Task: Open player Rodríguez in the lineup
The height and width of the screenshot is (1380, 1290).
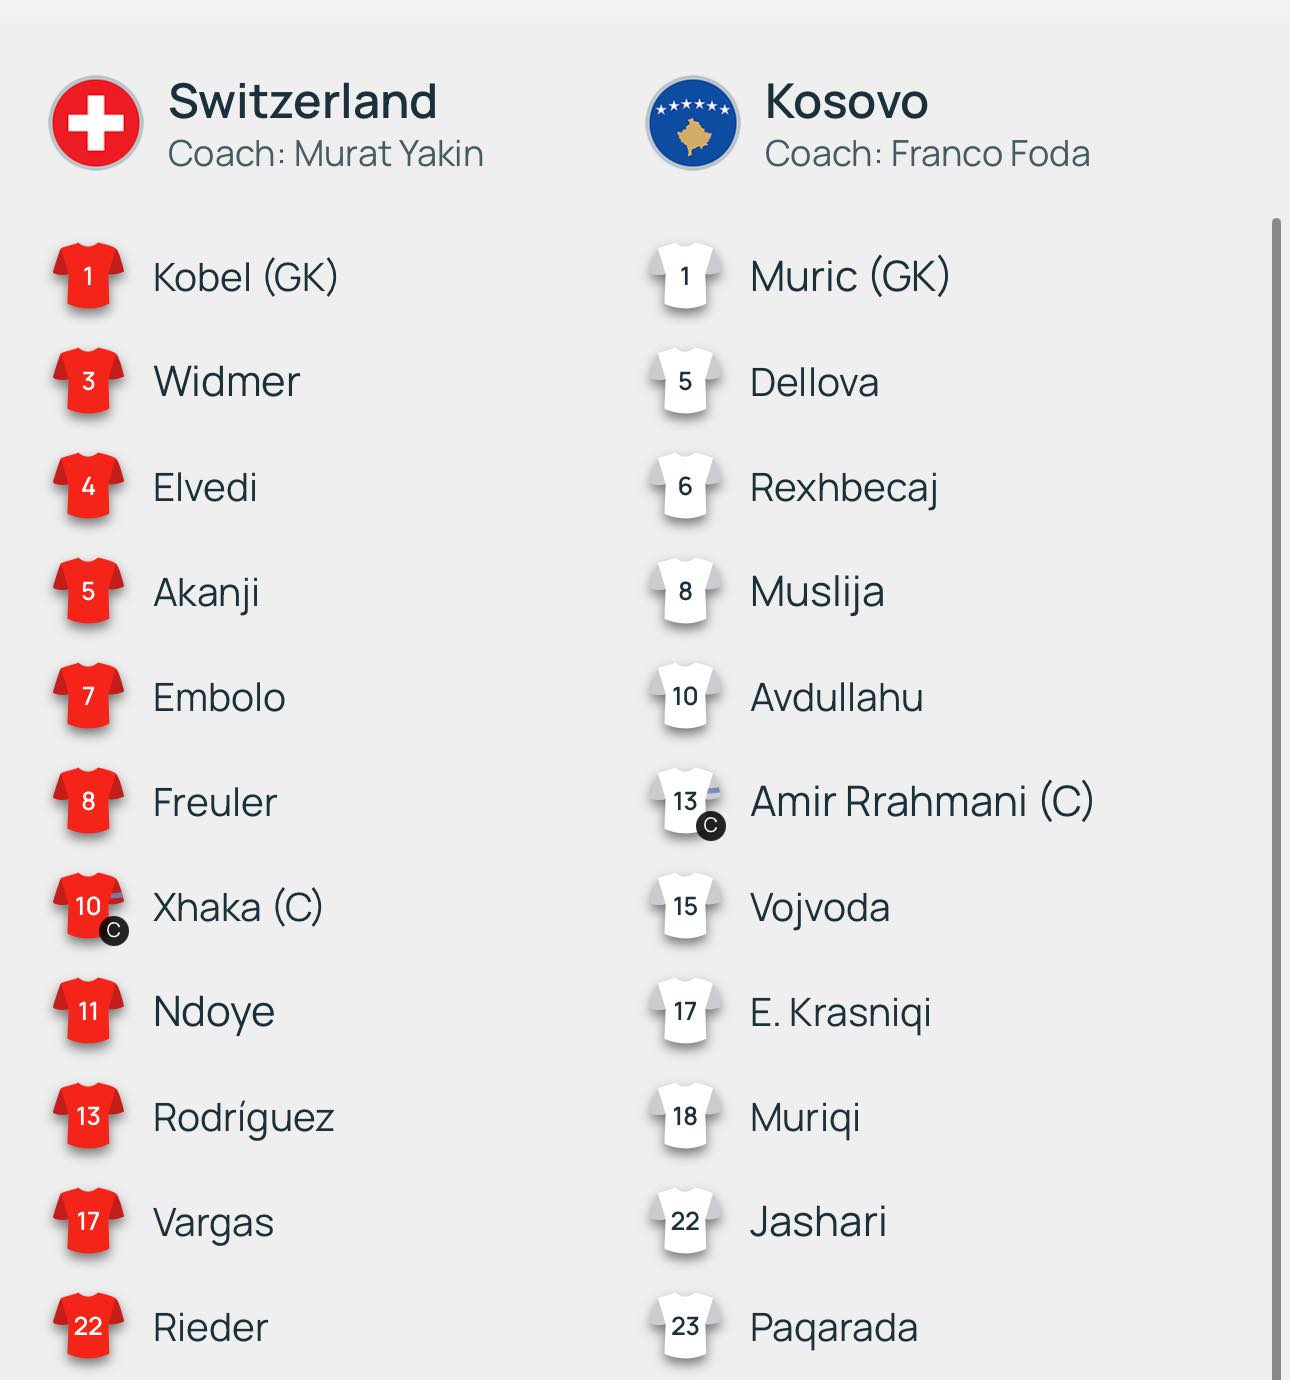Action: [243, 1118]
